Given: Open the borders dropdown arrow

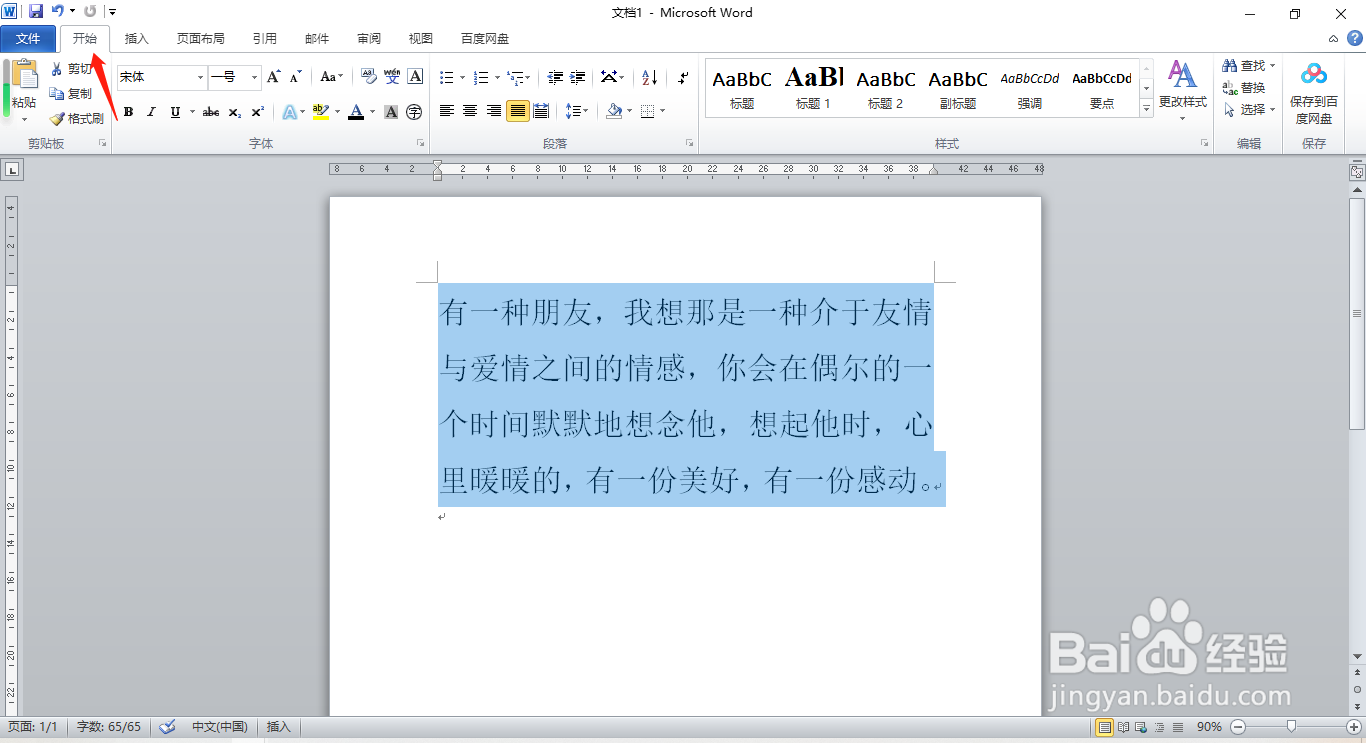Looking at the screenshot, I should [x=662, y=112].
